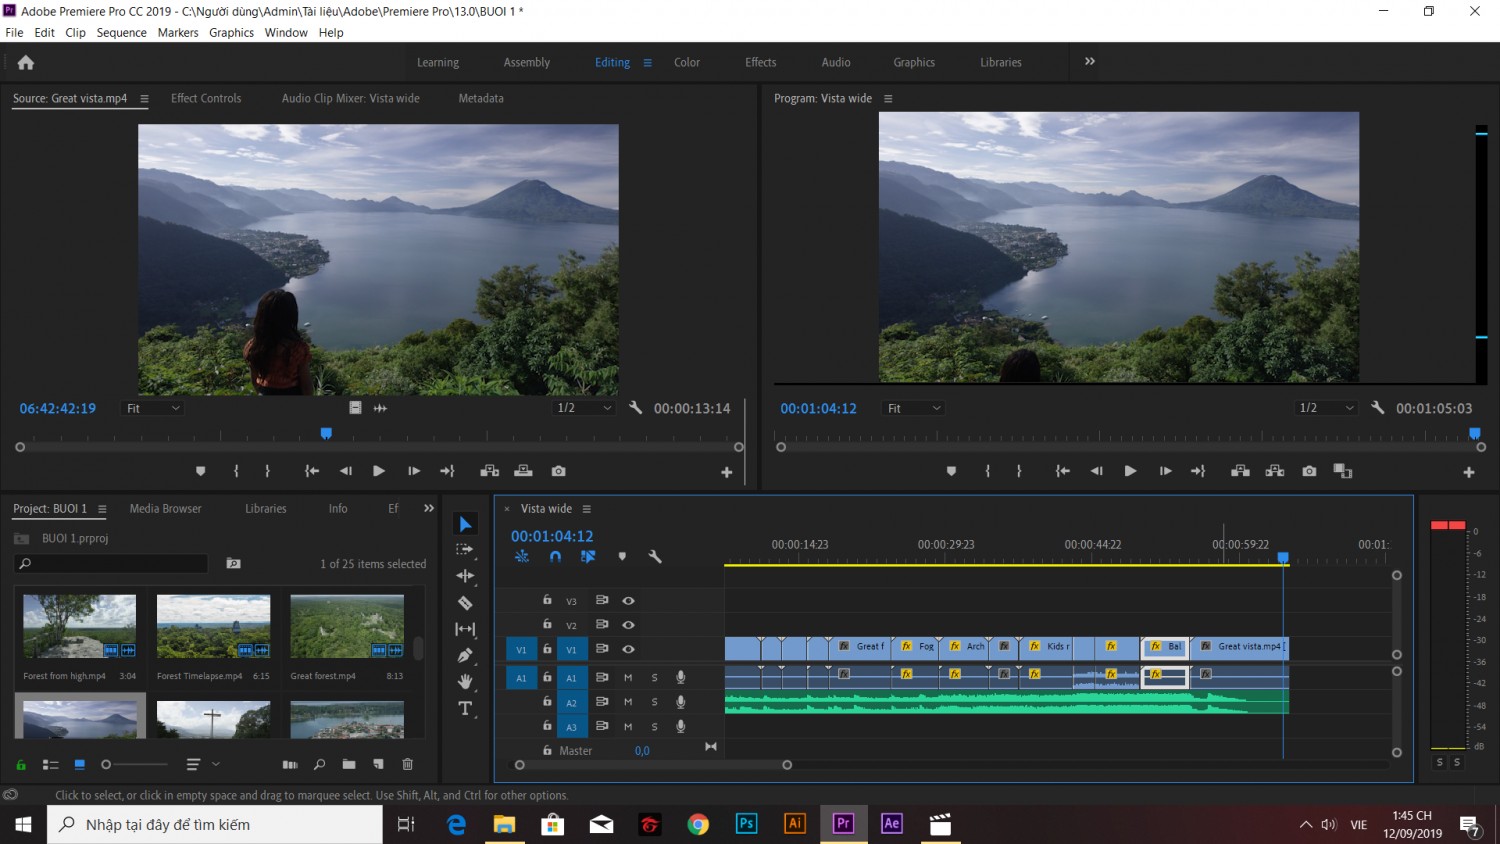Viewport: 1500px width, 844px height.
Task: Select the Razor tool in the tools panel
Action: tap(465, 603)
